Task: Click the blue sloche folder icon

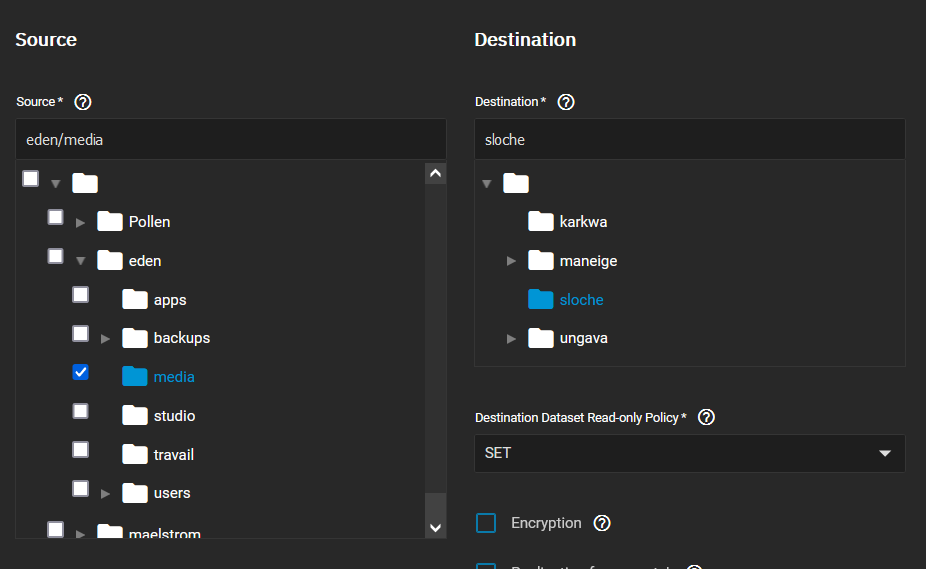Action: coord(541,300)
